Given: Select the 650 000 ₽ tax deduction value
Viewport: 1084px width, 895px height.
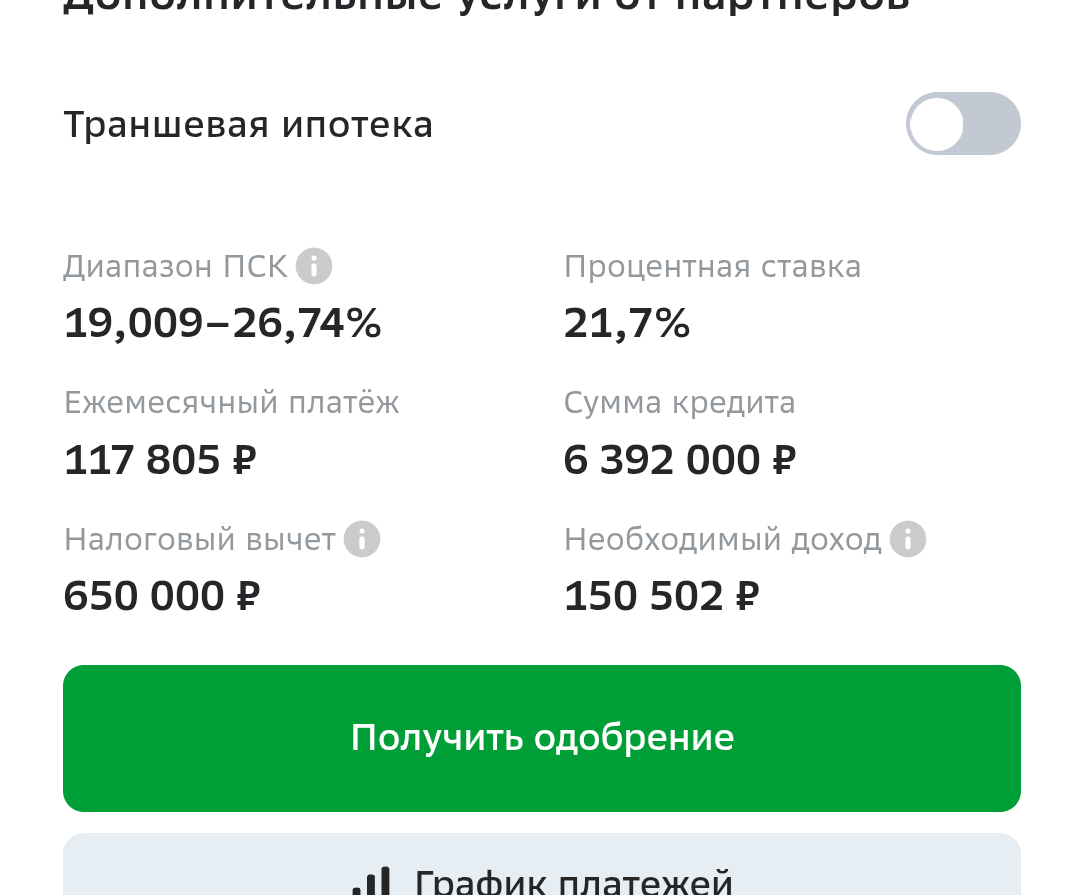Looking at the screenshot, I should [162, 596].
